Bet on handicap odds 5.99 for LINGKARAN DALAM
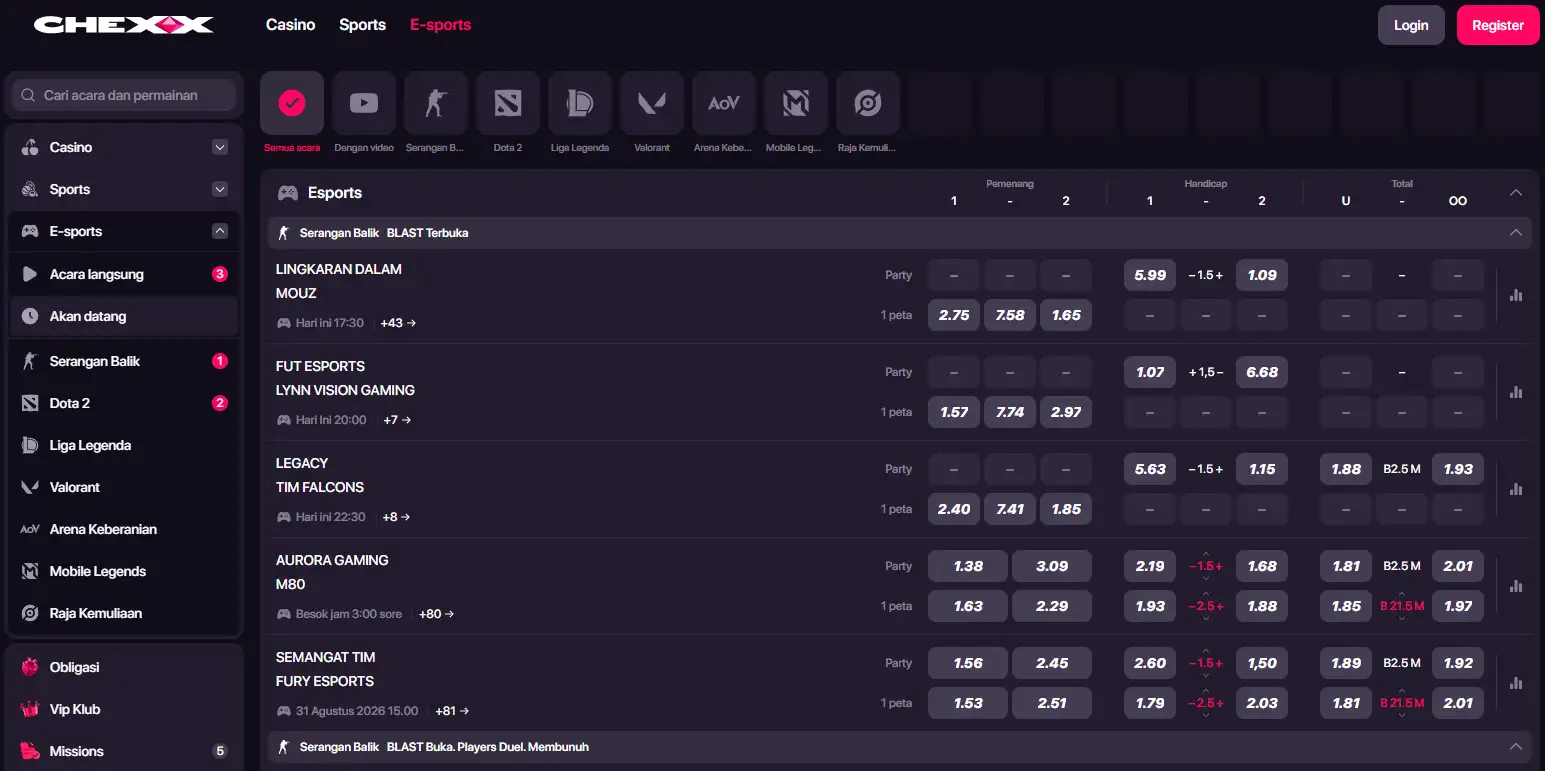Viewport: 1545px width, 771px height. tap(1150, 275)
